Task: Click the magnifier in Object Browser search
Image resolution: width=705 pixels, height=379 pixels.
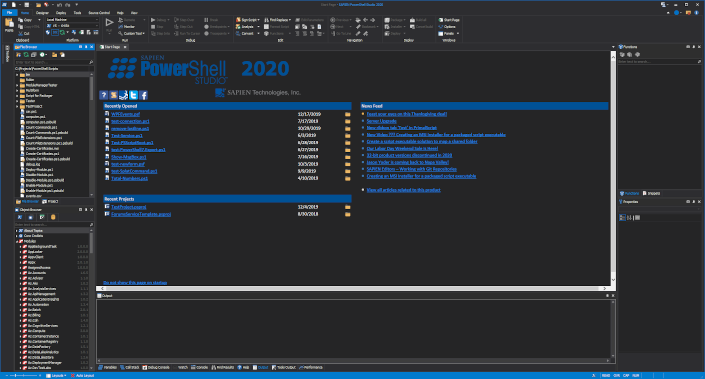Action: 91,224
